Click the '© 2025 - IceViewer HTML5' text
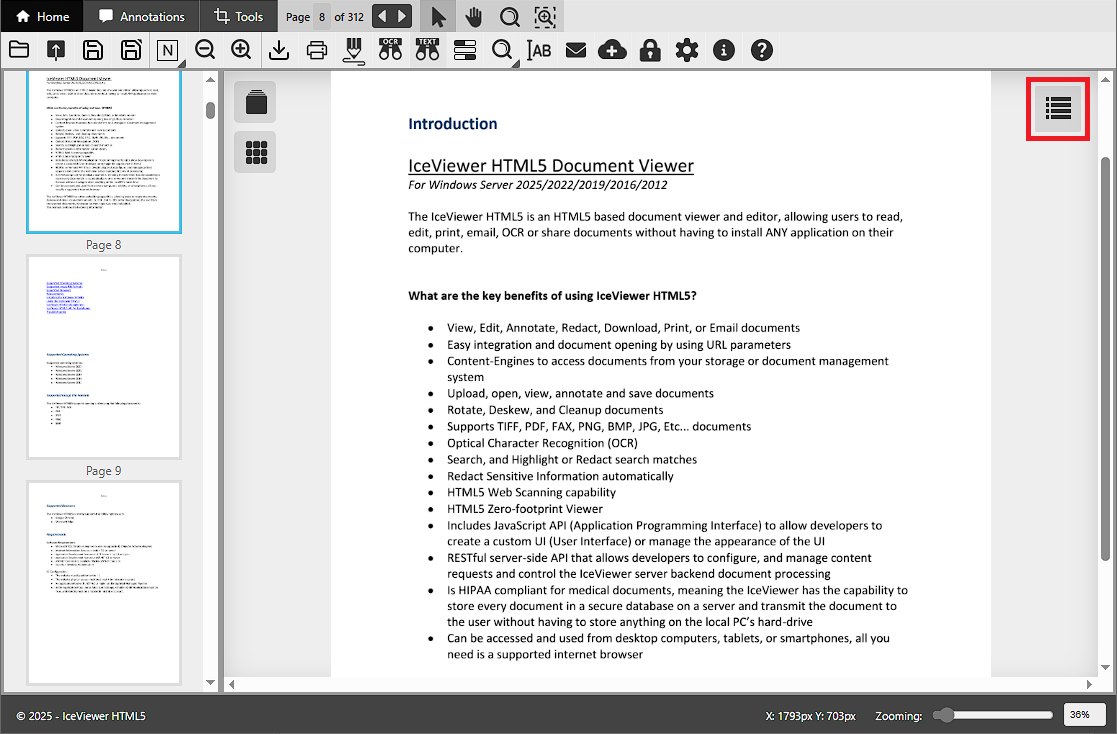This screenshot has height=734, width=1117. point(81,715)
